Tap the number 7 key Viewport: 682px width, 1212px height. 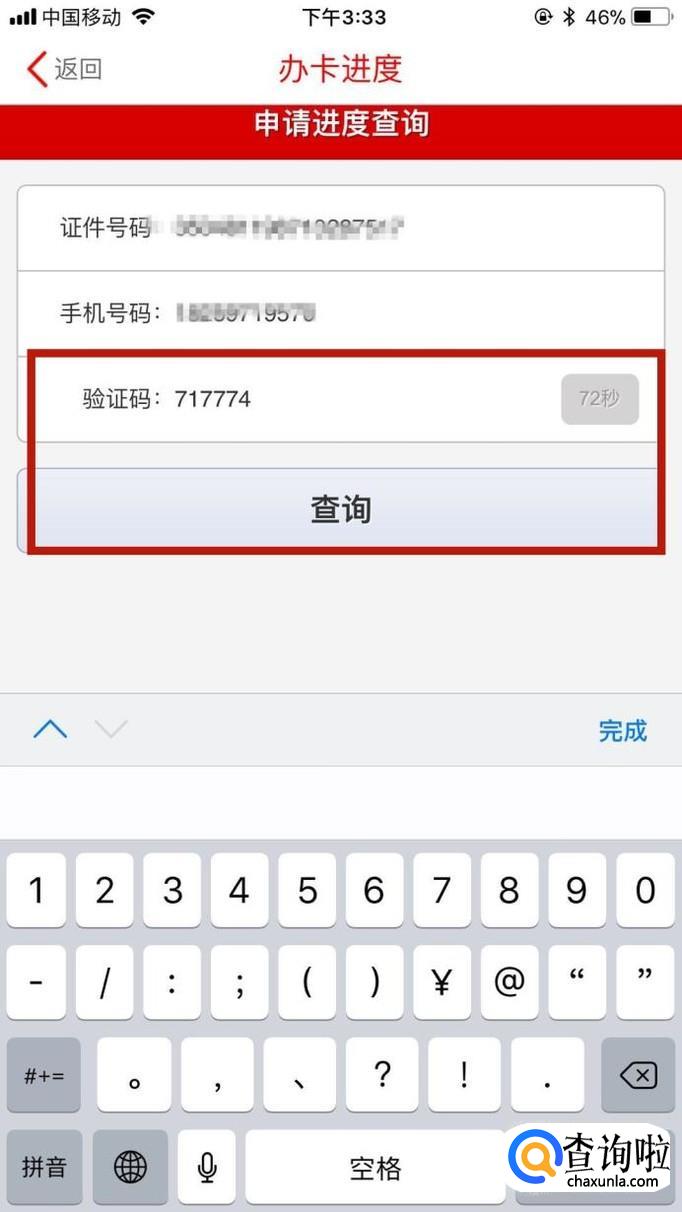point(441,890)
